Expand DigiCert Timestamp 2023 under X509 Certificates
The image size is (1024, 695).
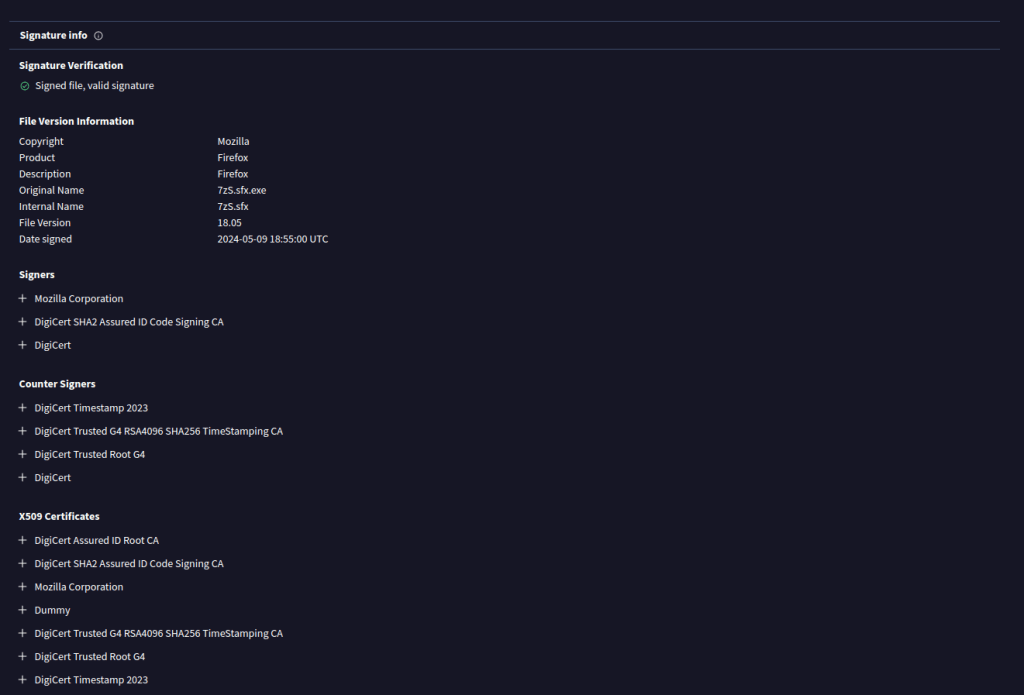[x=23, y=680]
